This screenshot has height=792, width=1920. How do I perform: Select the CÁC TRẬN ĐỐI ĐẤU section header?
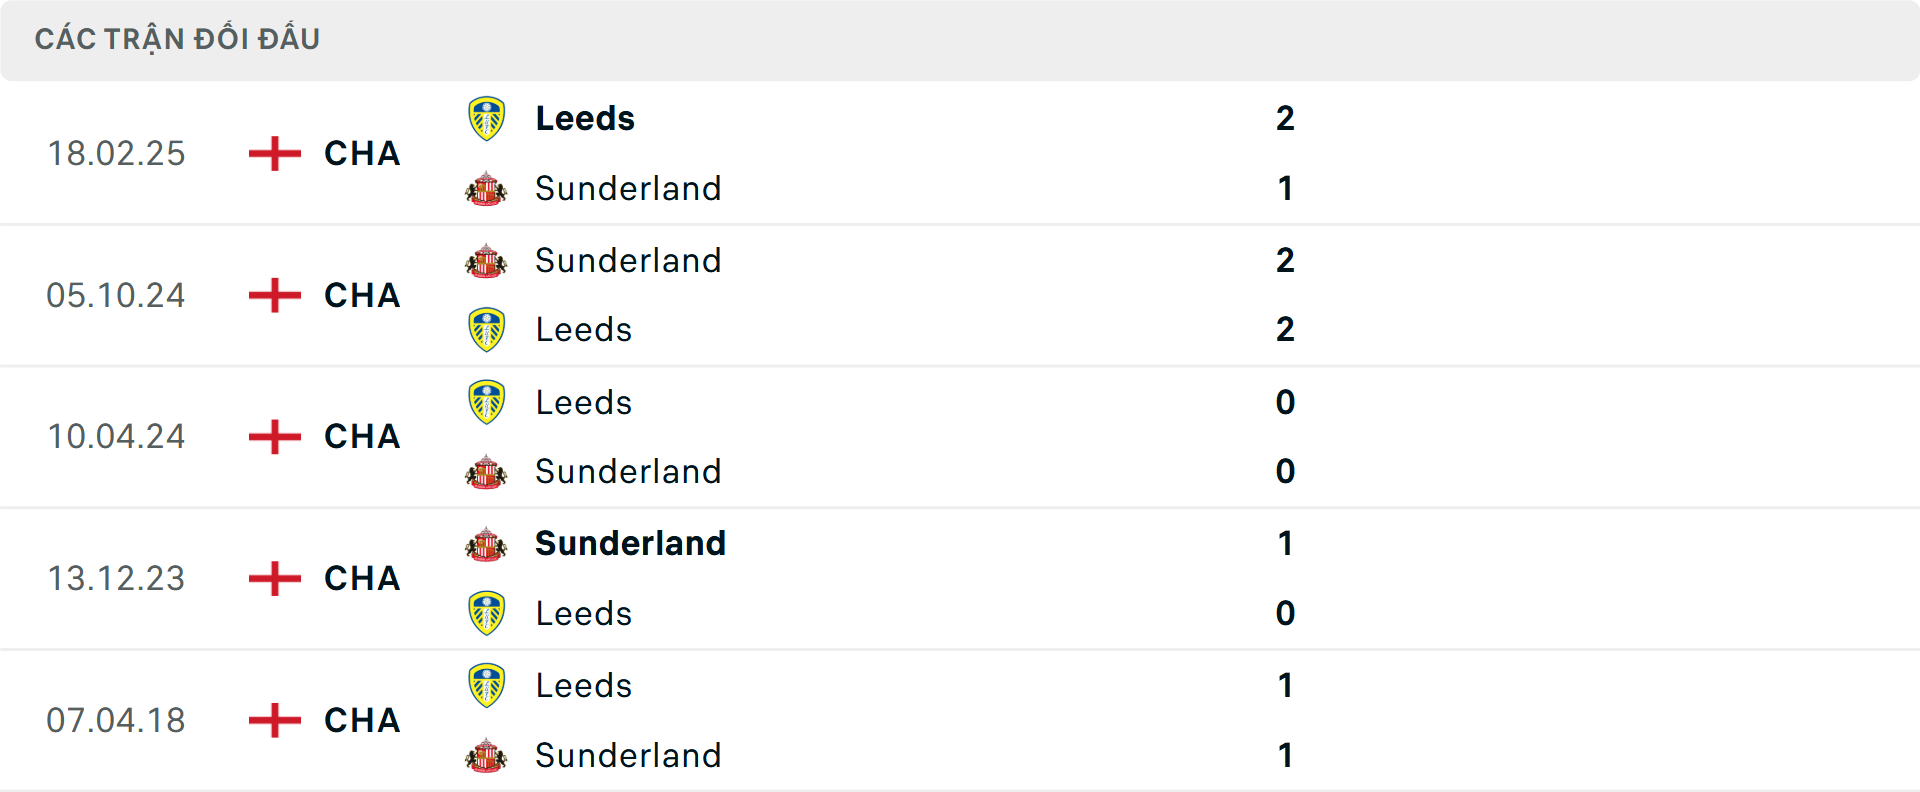coord(178,38)
